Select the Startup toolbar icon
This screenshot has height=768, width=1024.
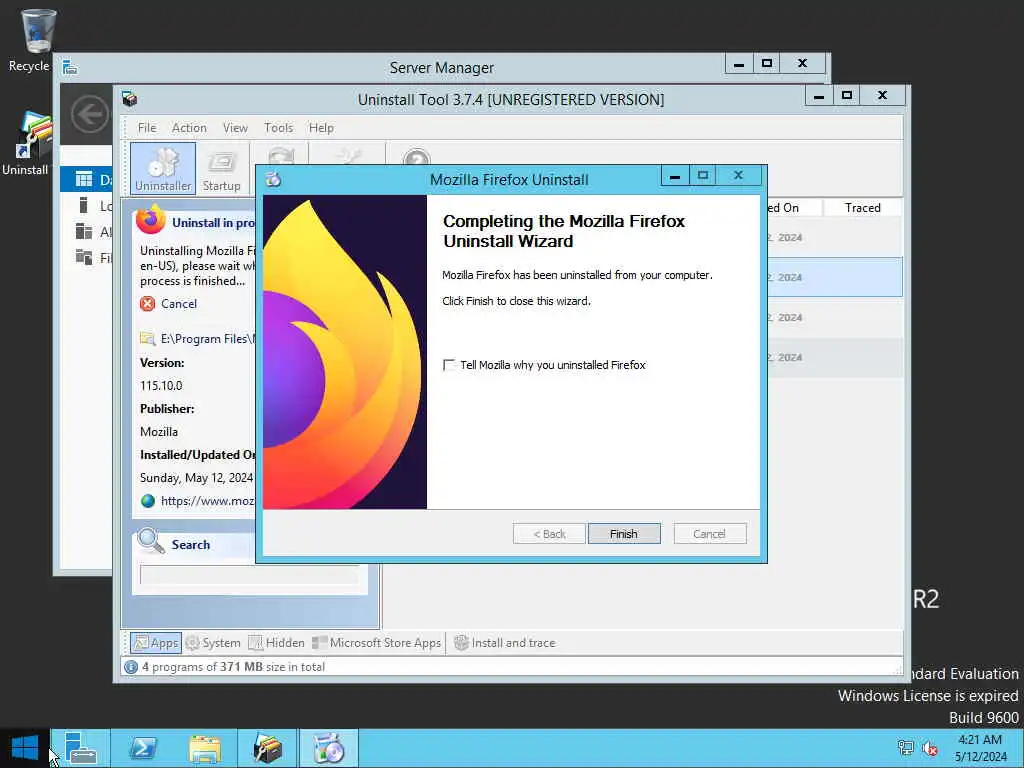221,168
